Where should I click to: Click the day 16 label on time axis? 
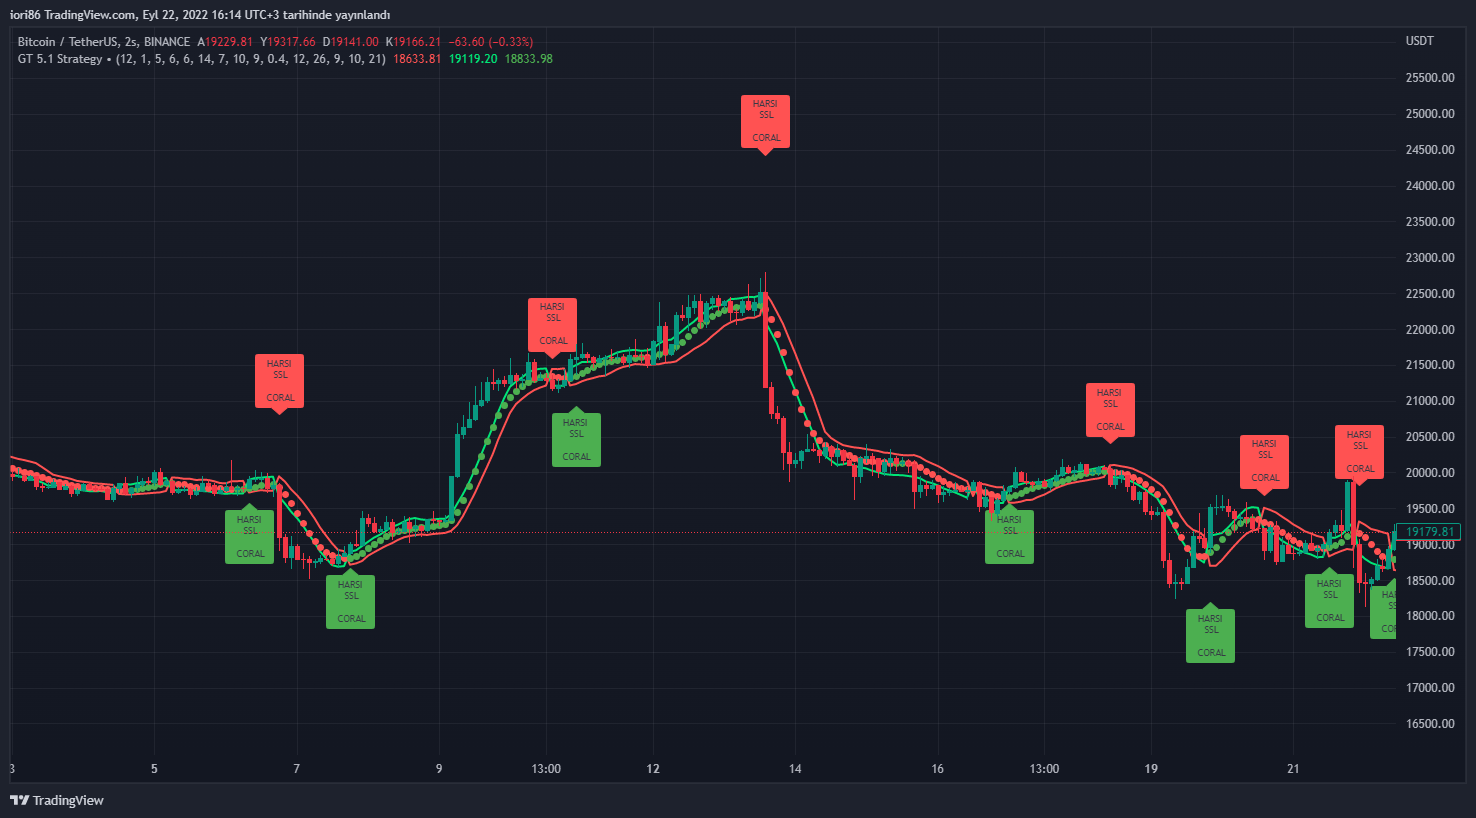(x=937, y=769)
